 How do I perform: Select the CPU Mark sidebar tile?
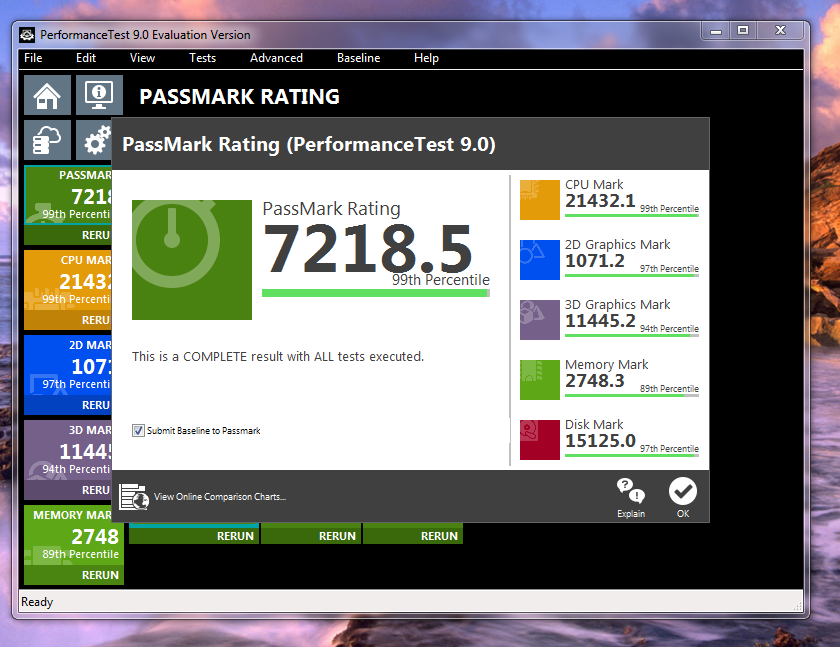pos(68,281)
